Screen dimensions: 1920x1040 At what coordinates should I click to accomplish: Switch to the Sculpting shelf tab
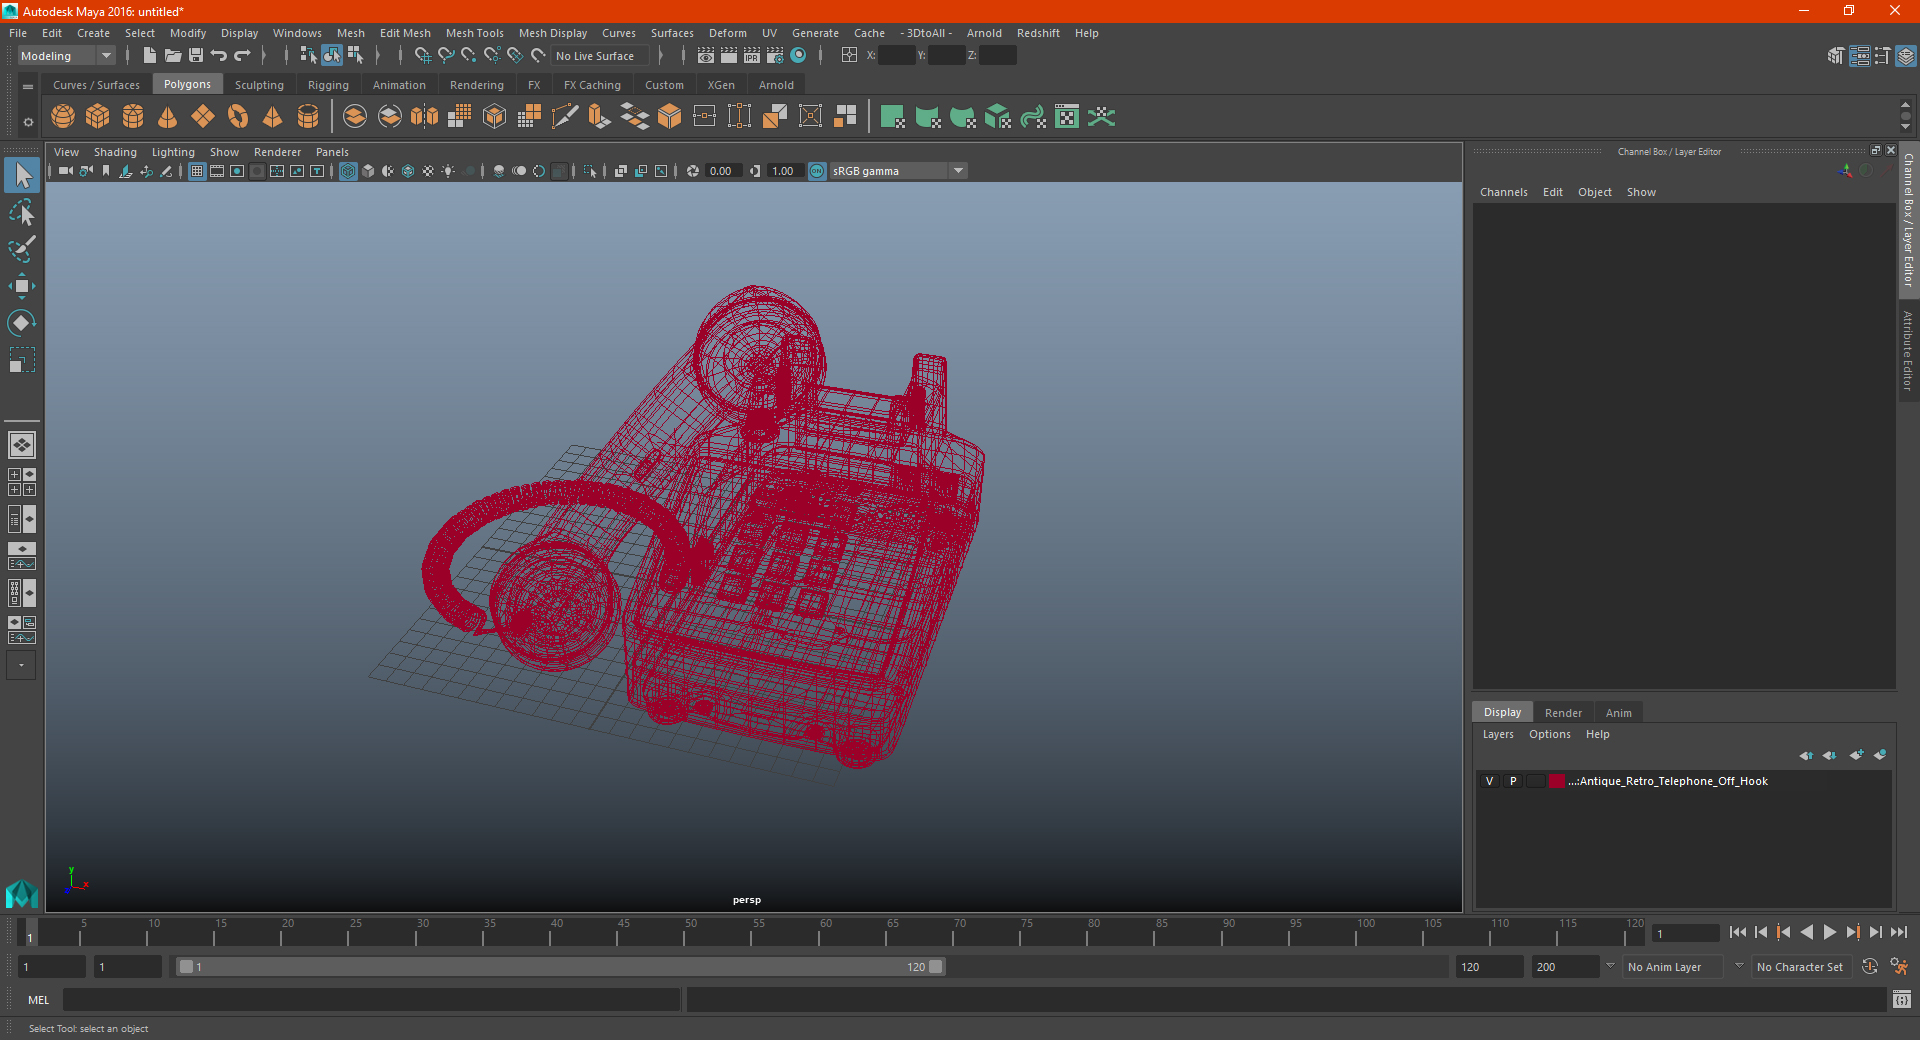259,85
